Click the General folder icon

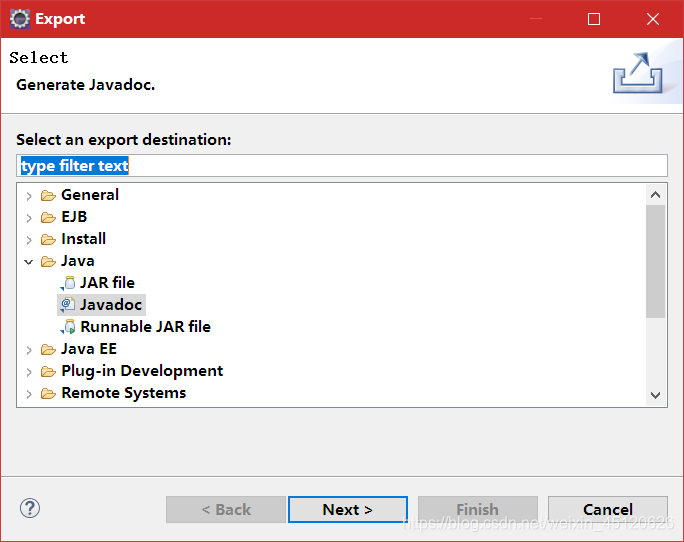pyautogui.click(x=48, y=196)
